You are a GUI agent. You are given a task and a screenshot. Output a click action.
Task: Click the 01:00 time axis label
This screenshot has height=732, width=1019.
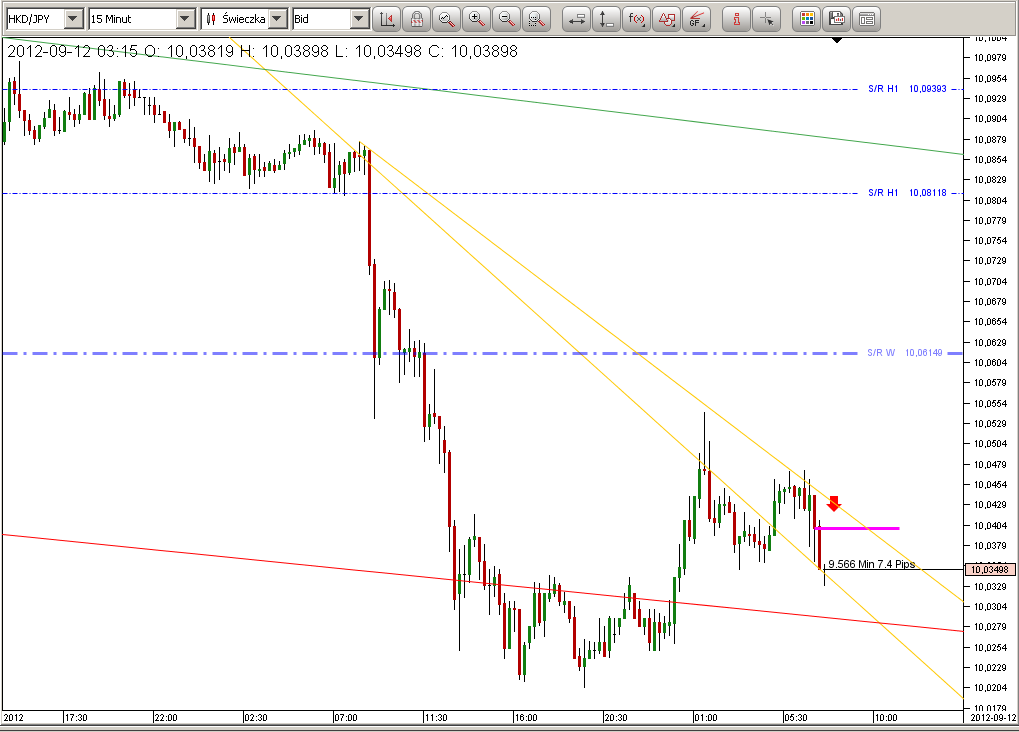click(x=706, y=718)
